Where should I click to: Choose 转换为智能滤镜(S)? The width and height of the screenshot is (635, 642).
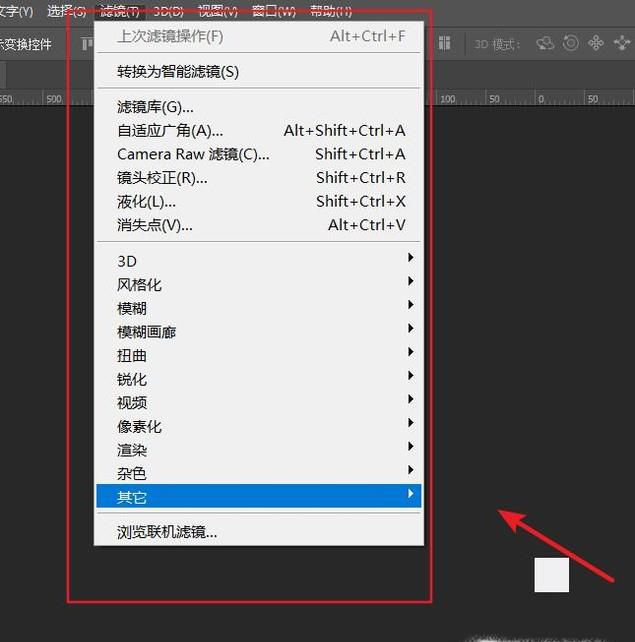[x=259, y=72]
